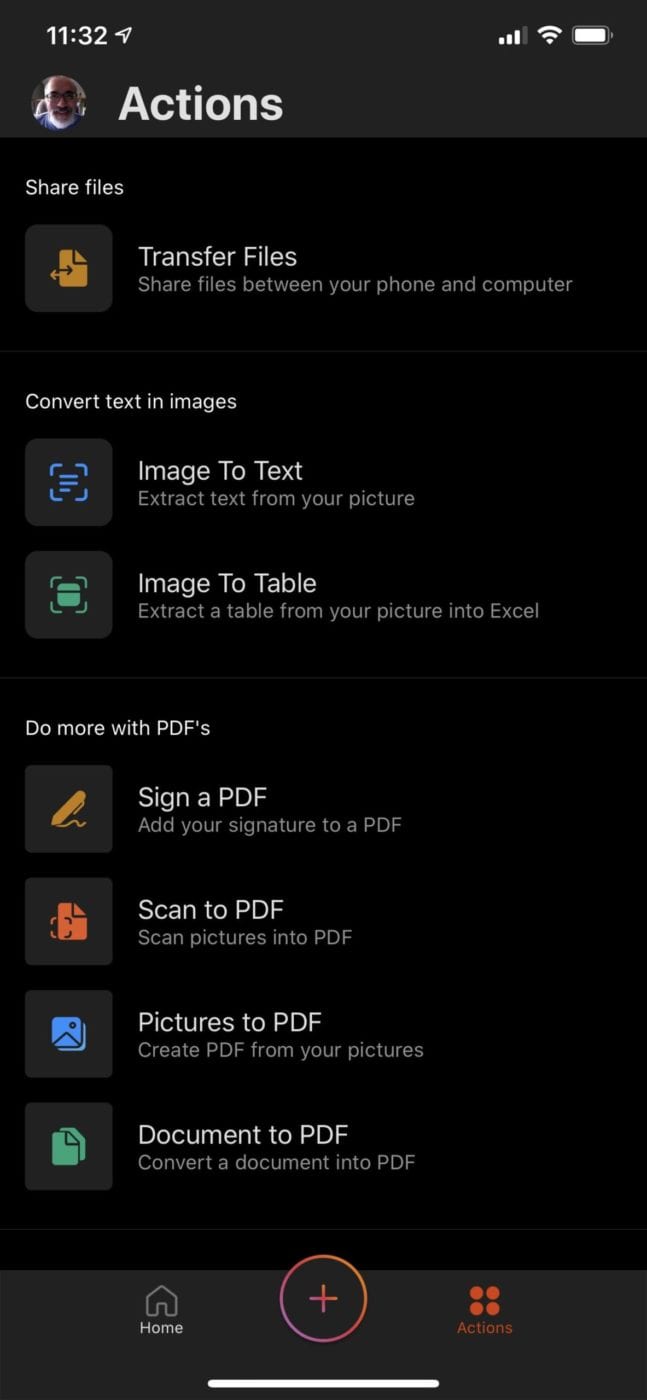Choose the Image To Text label

(x=220, y=471)
